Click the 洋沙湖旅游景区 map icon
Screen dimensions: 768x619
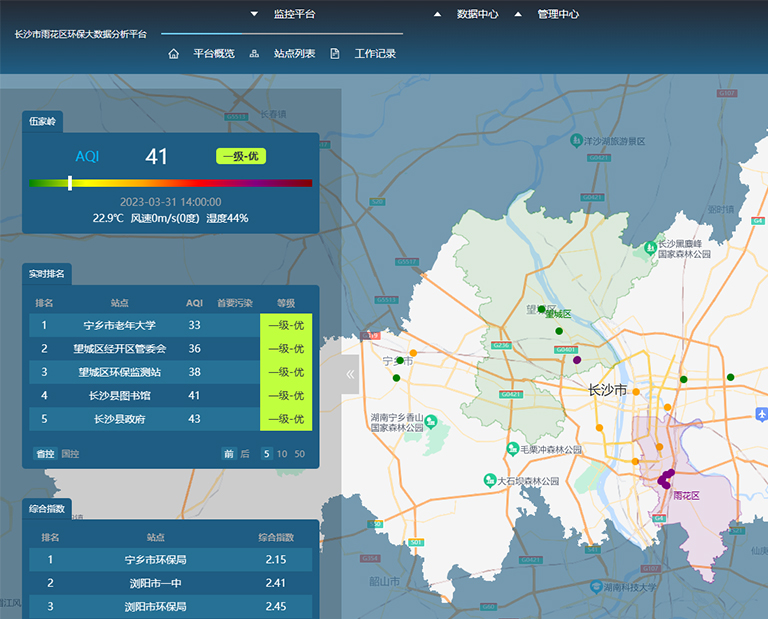pyautogui.click(x=576, y=141)
